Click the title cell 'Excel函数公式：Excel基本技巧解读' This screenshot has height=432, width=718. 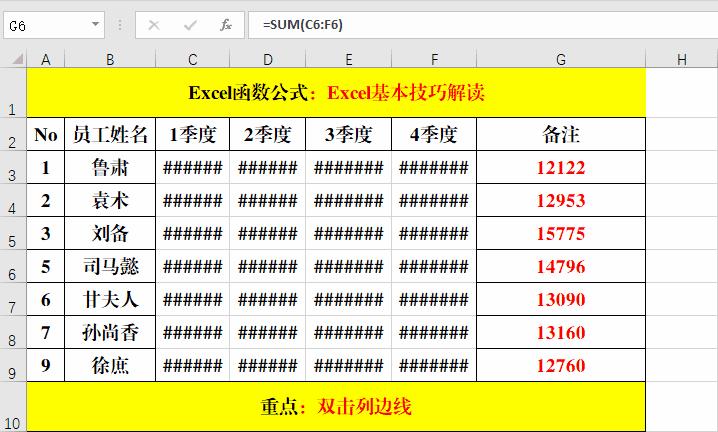pyautogui.click(x=336, y=93)
